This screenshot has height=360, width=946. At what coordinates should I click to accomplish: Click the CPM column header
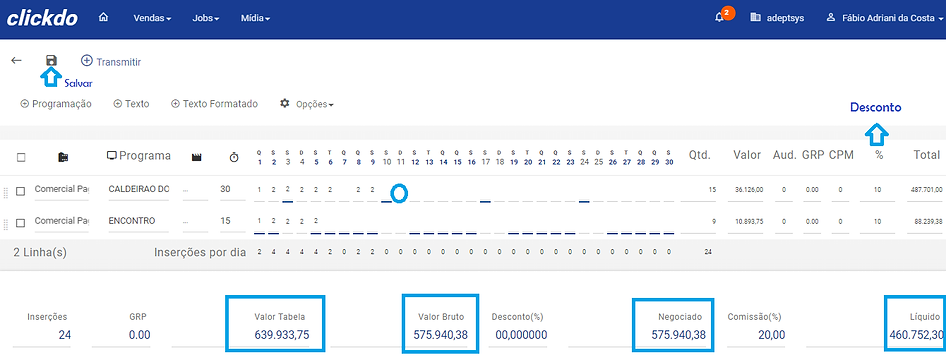point(841,156)
